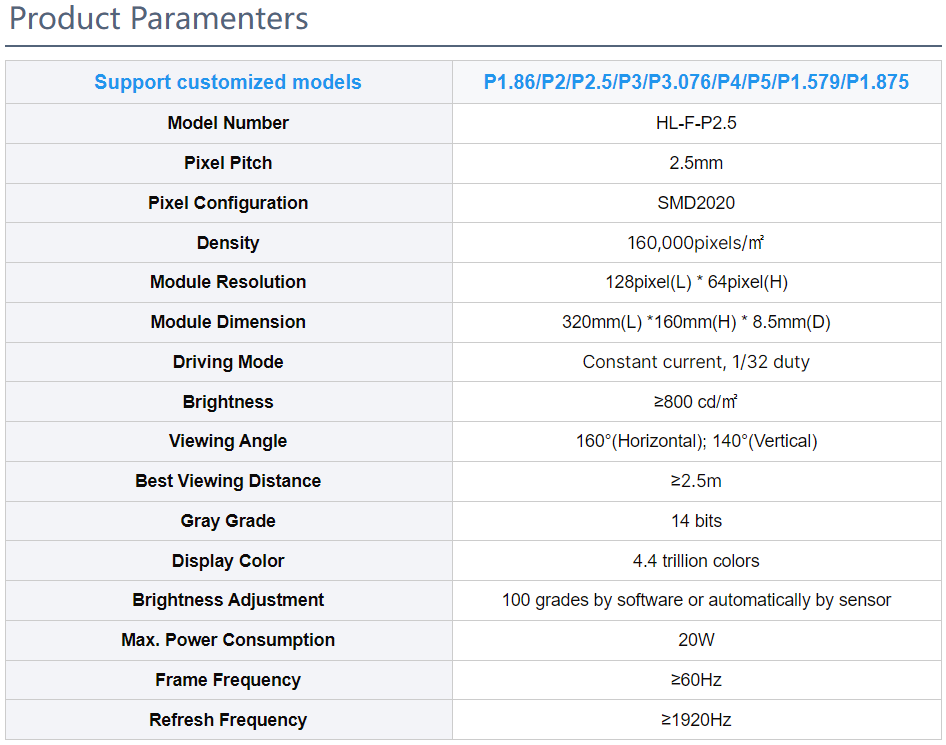Viewport: 946px width, 745px height.
Task: Click the Brightness Adjustment label
Action: pyautogui.click(x=228, y=600)
